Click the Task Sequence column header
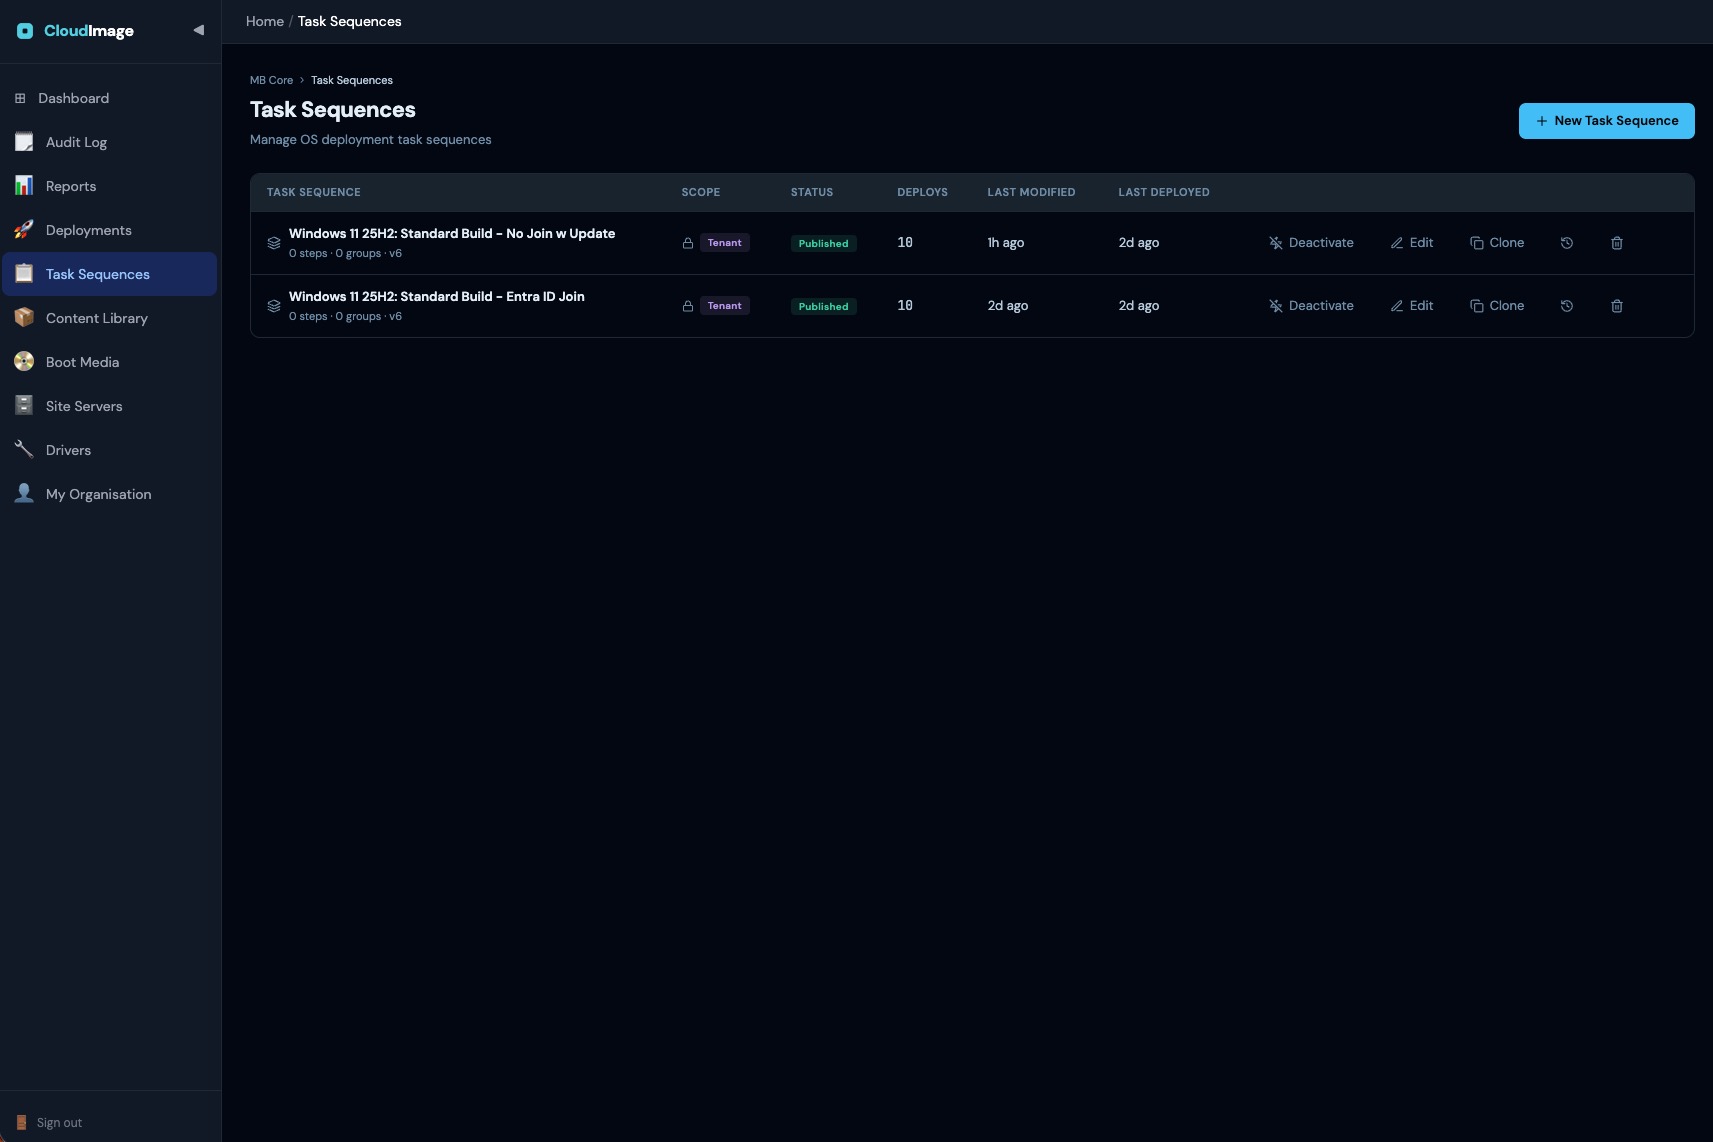The image size is (1713, 1142). (314, 192)
